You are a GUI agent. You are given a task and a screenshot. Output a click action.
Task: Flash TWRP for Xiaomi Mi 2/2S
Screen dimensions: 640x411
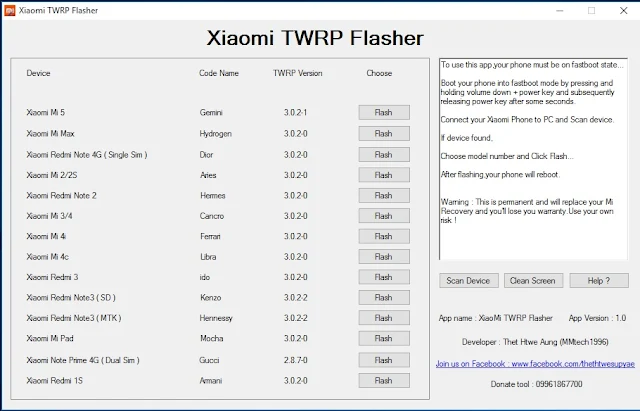(384, 176)
